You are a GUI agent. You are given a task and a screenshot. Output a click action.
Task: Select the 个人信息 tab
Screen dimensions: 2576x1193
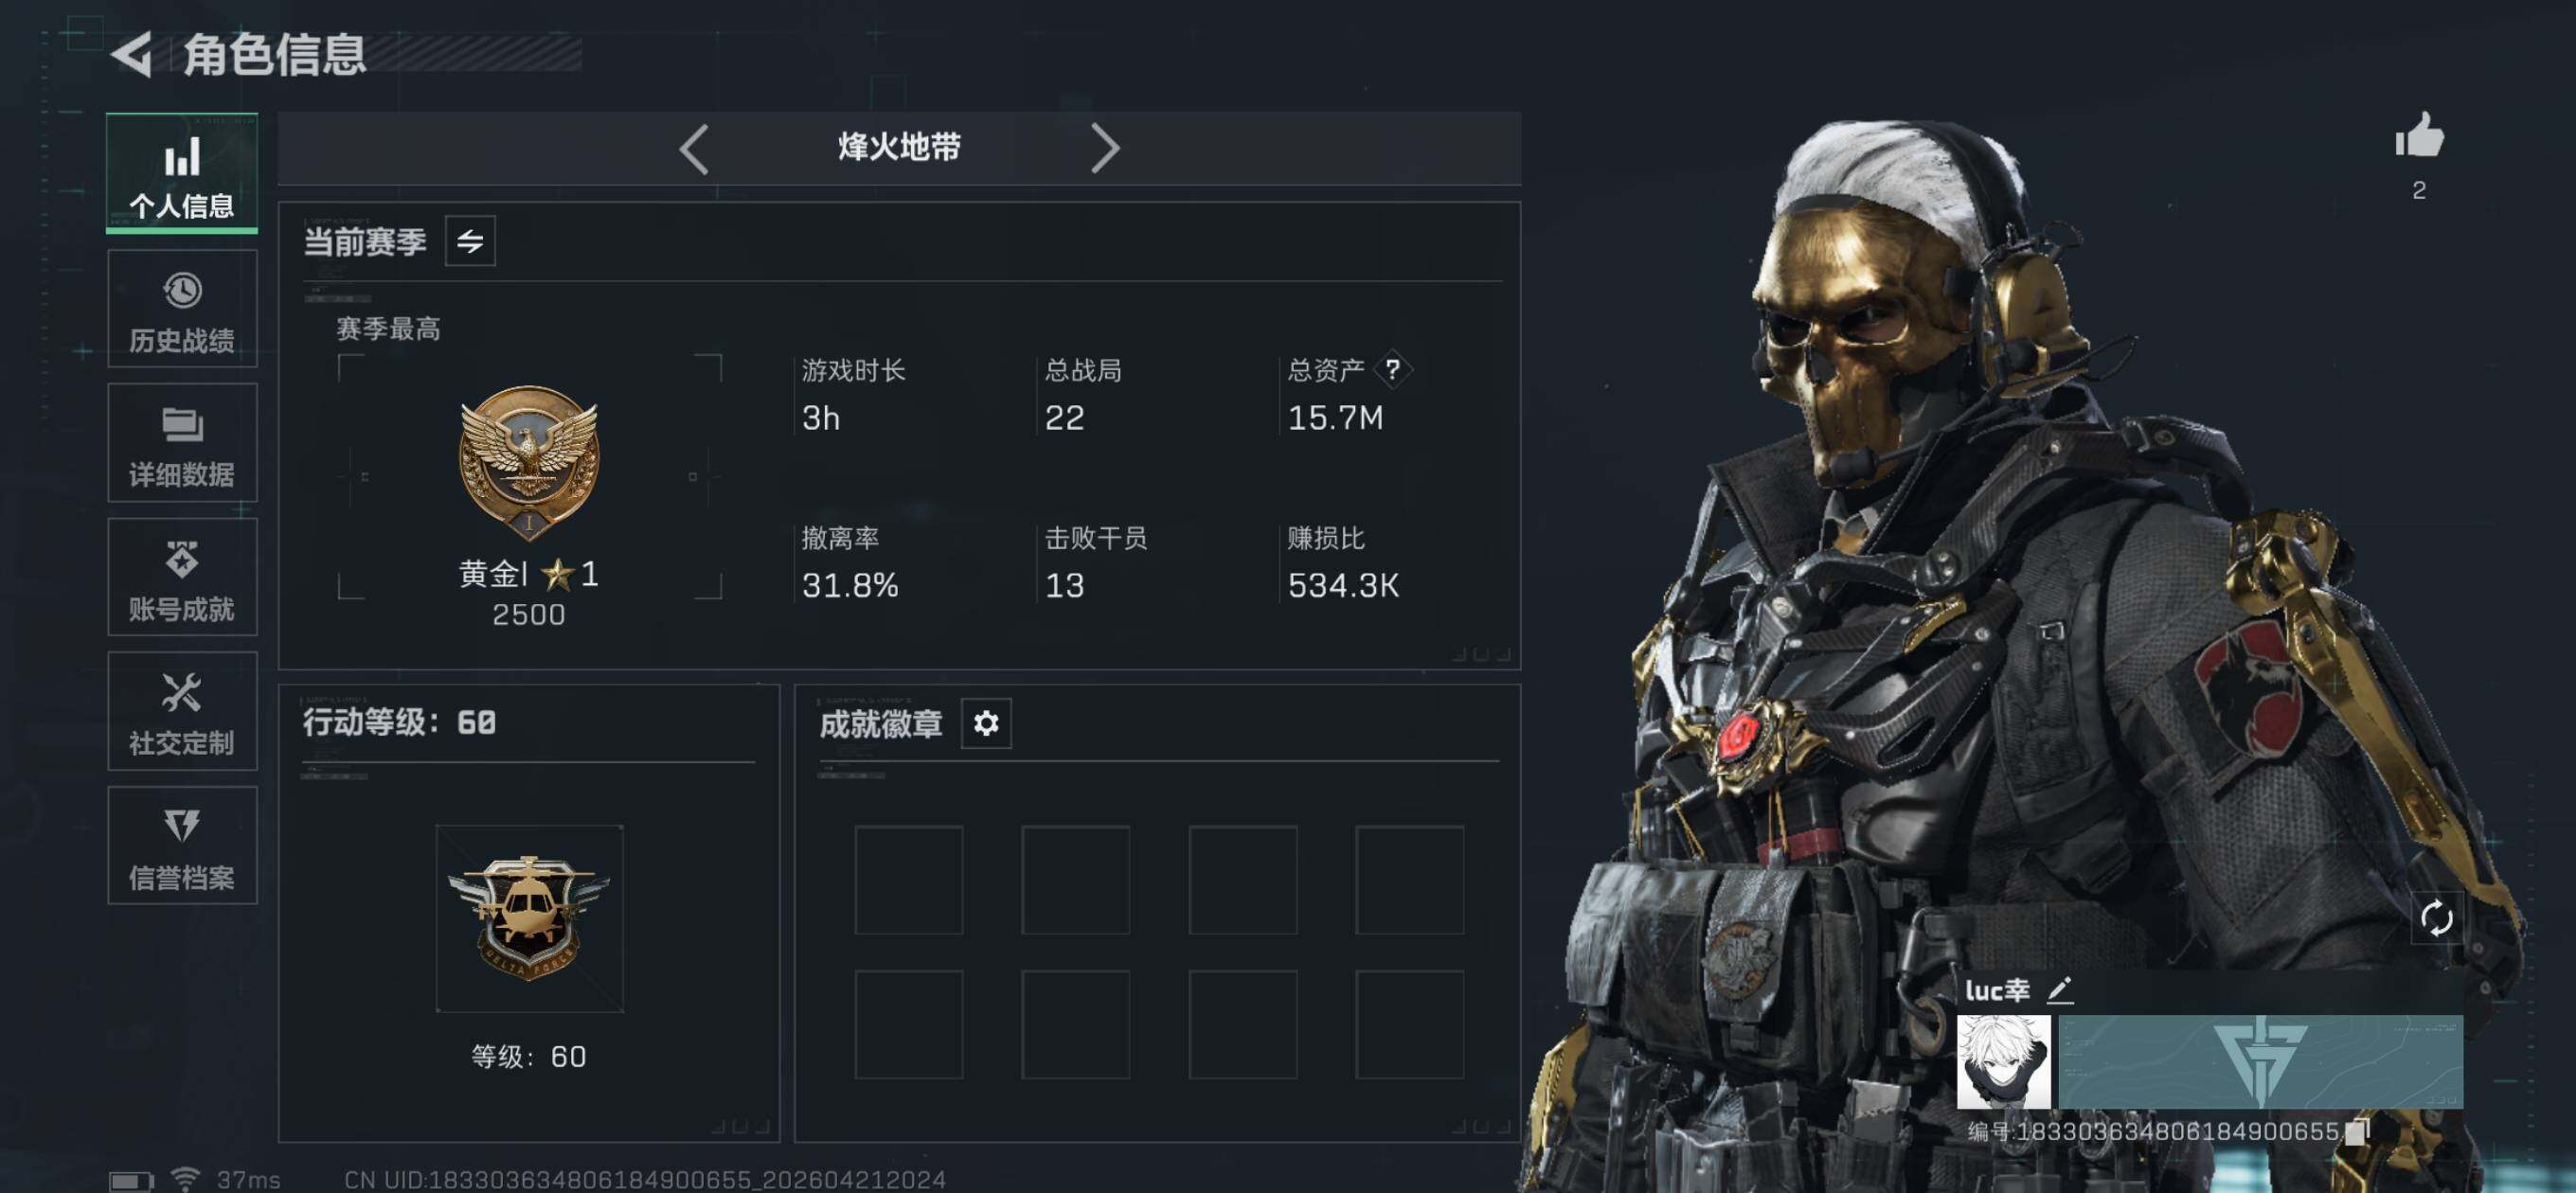coord(182,173)
